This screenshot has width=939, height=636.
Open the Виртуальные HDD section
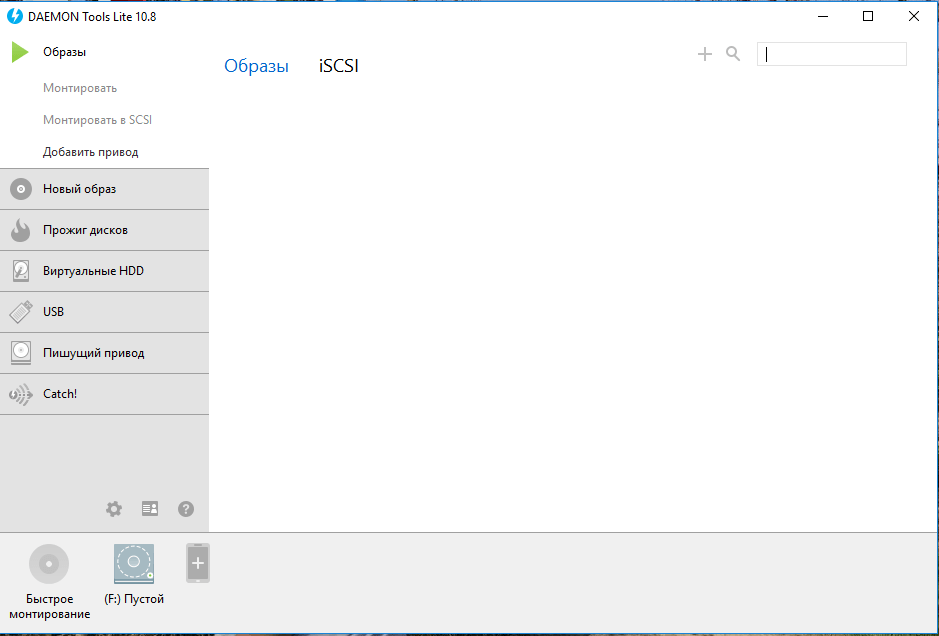coord(104,271)
